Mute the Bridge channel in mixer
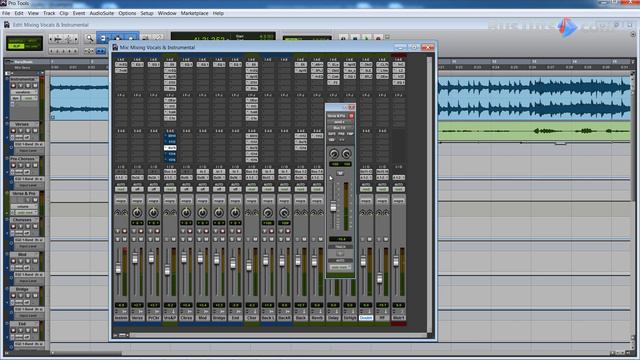 (222, 239)
